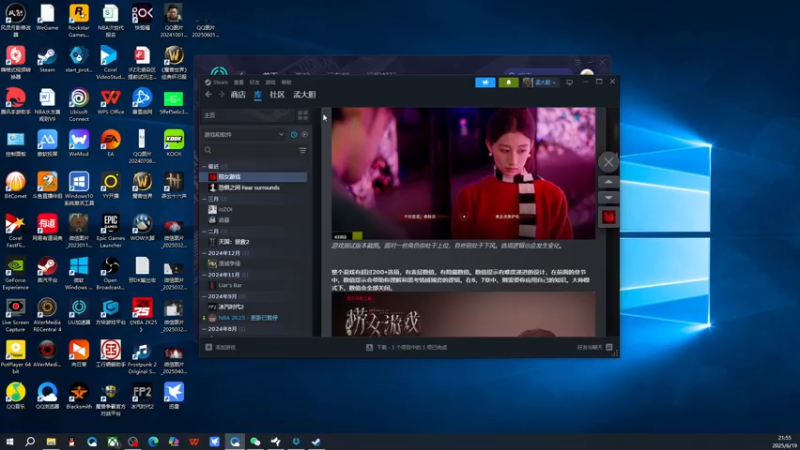This screenshot has height=450, width=800.
Task: Open the Steam desktop shortcut
Action: pyautogui.click(x=47, y=60)
